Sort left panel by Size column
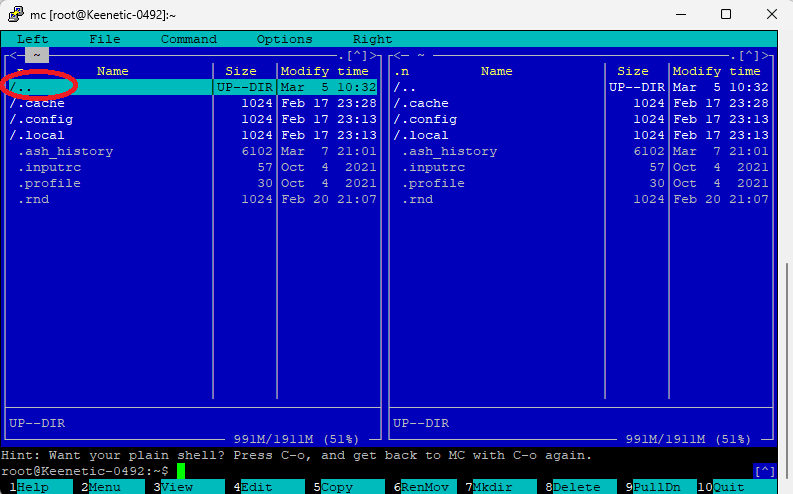Screen dimensions: 793x494 pos(241,71)
